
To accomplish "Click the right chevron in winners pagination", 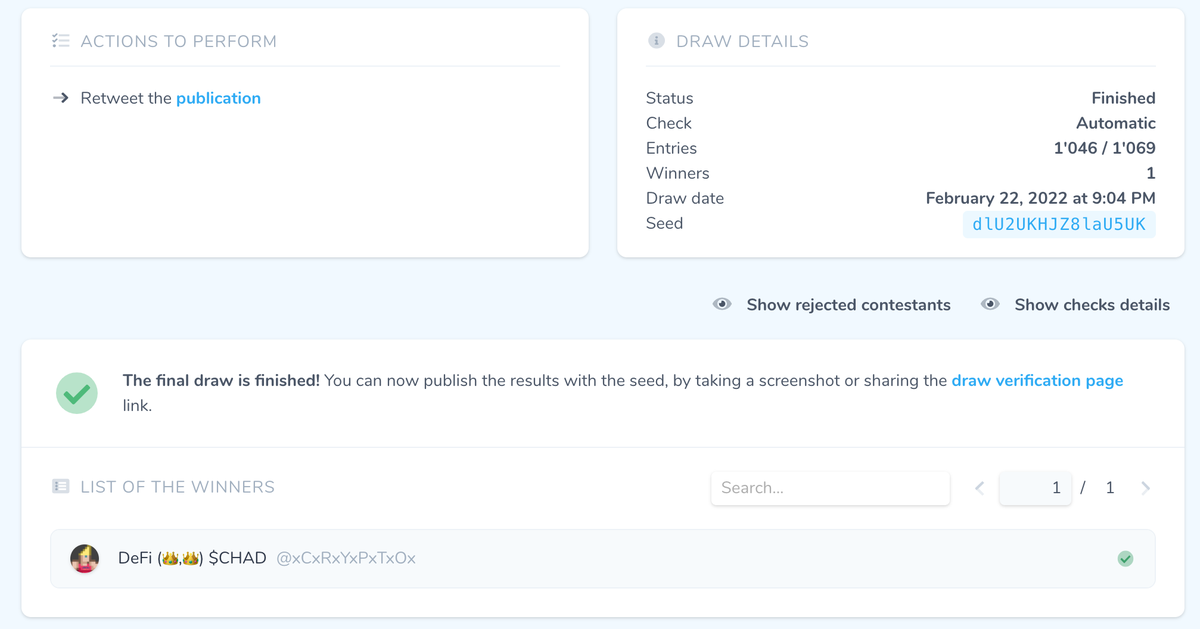I will tap(1146, 487).
